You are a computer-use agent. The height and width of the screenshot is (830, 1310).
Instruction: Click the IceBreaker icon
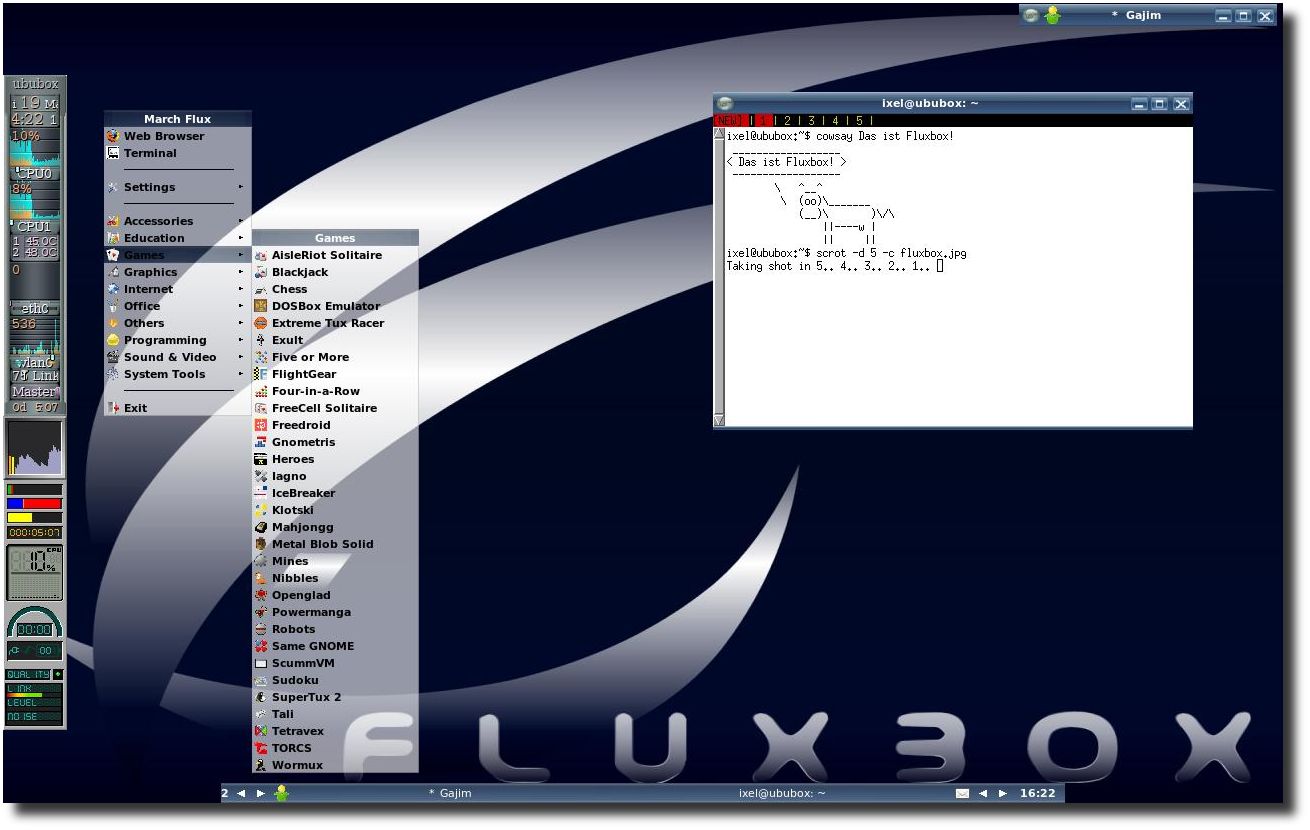(261, 493)
